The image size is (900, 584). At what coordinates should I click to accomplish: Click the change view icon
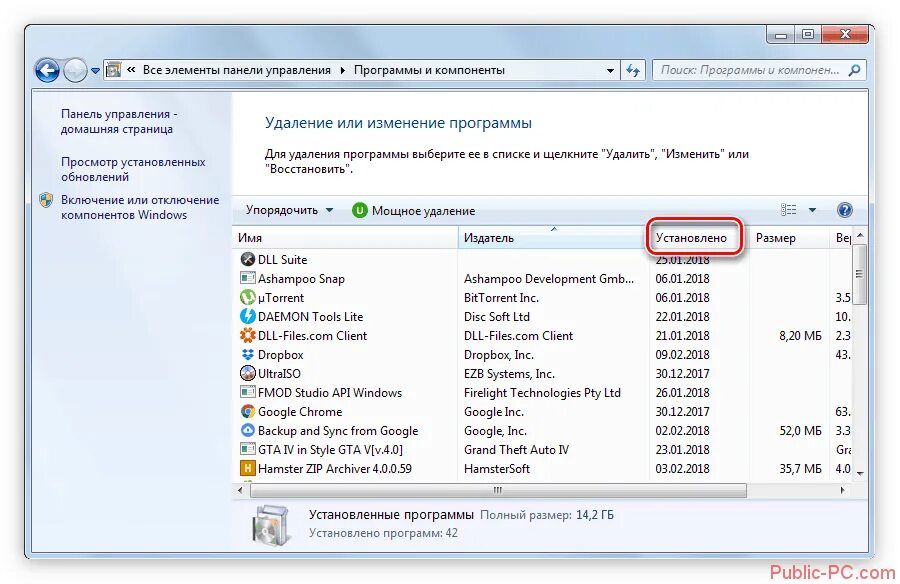click(789, 210)
